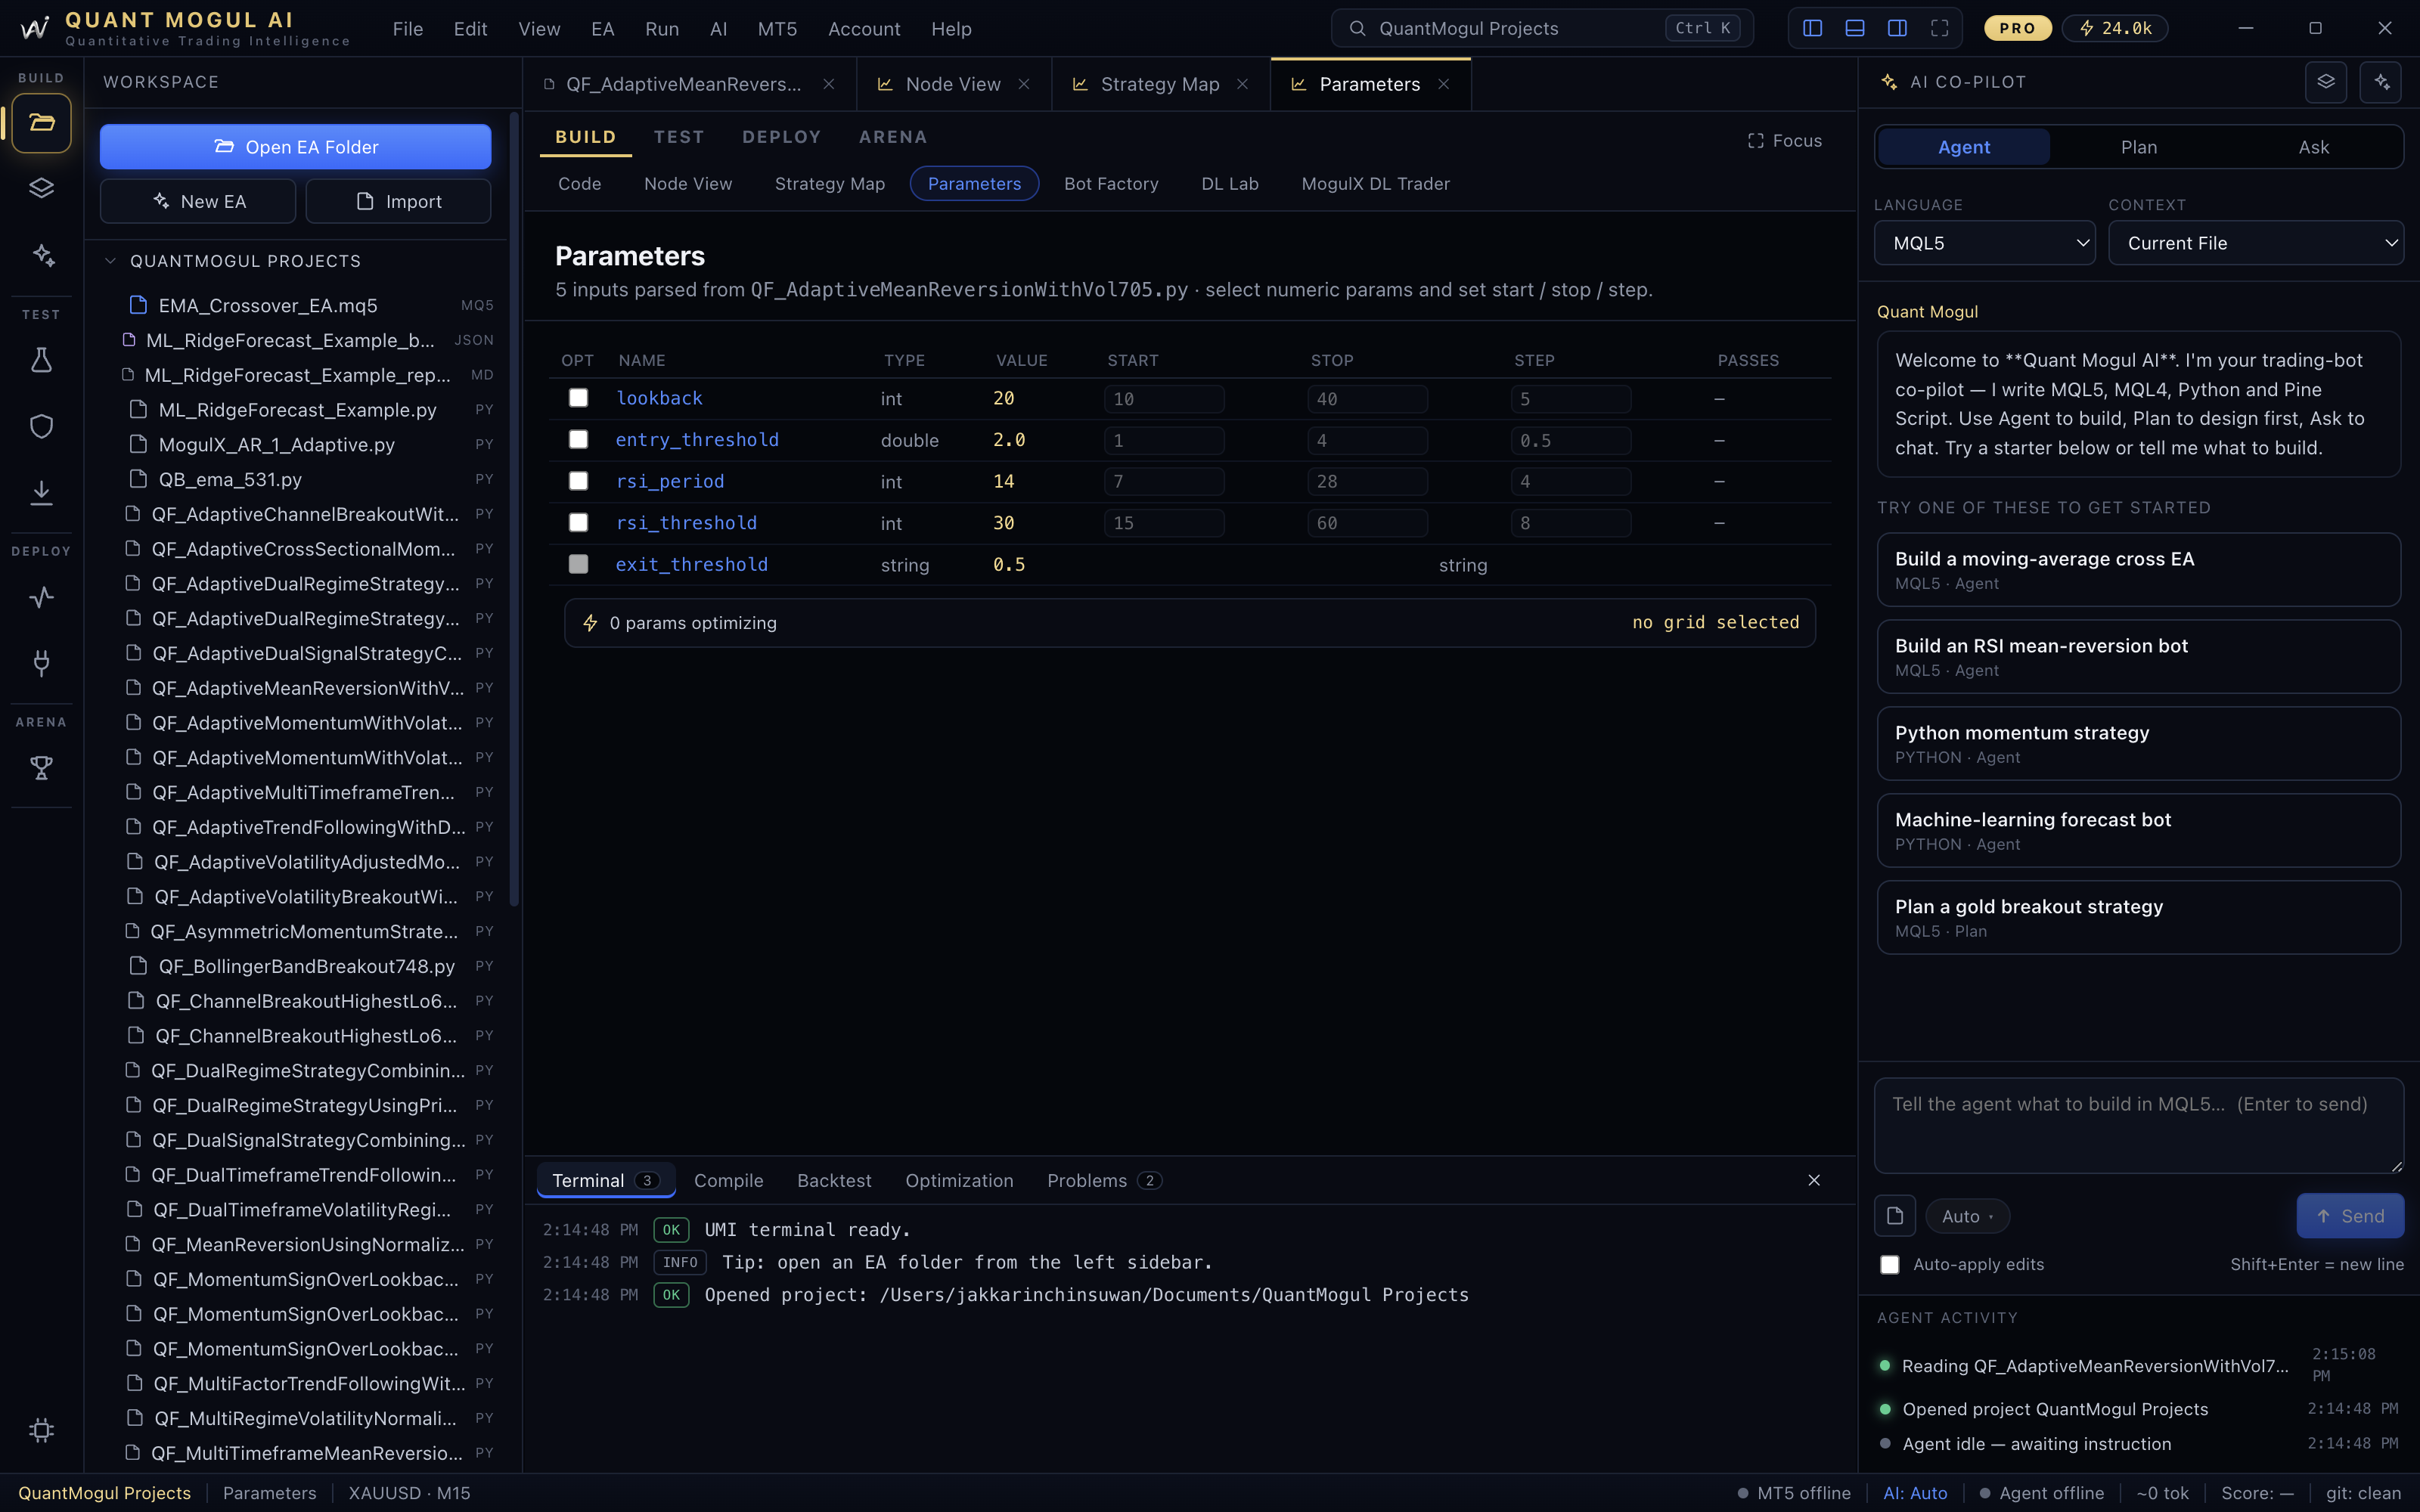
Task: Click the plug connection icon under Deploy
Action: pyautogui.click(x=41, y=663)
